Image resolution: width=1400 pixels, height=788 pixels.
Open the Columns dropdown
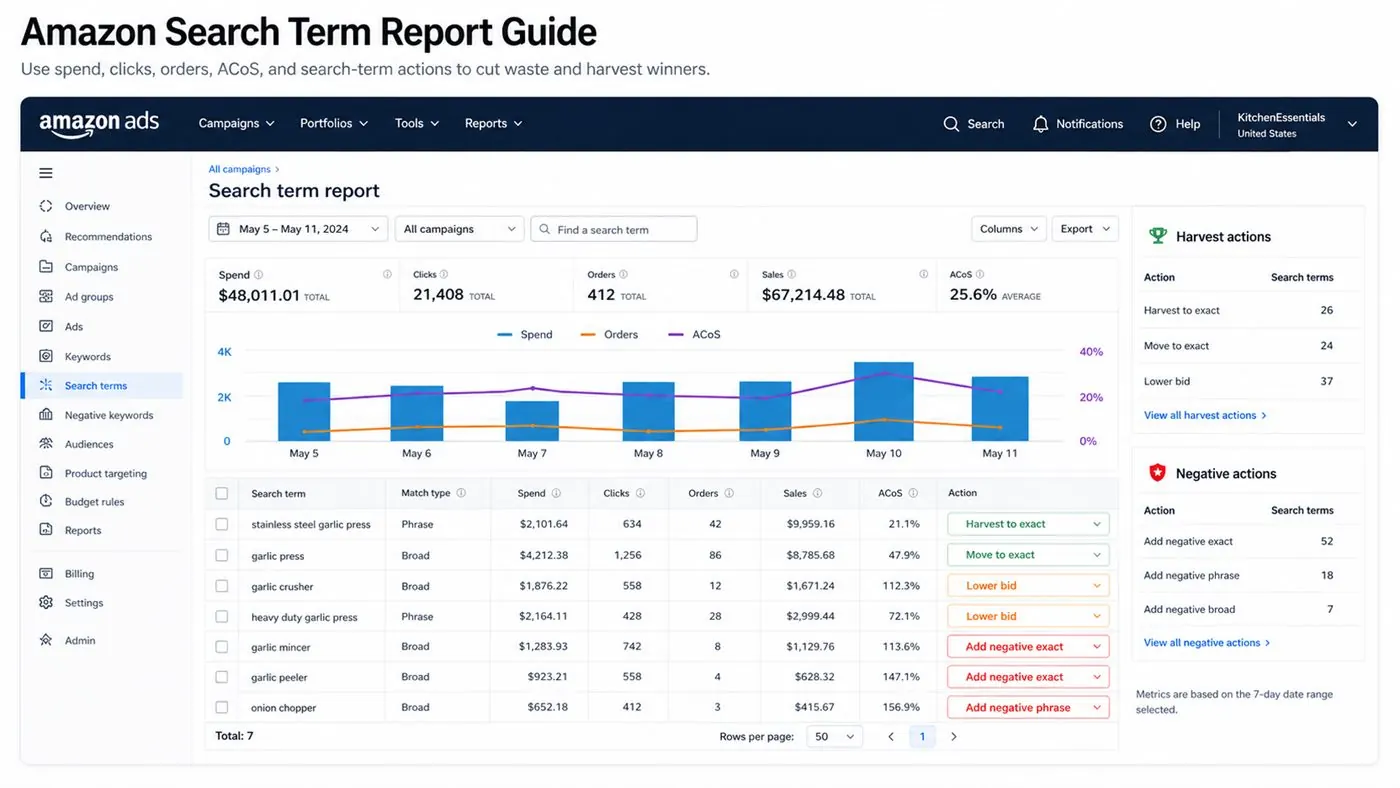tap(1009, 229)
